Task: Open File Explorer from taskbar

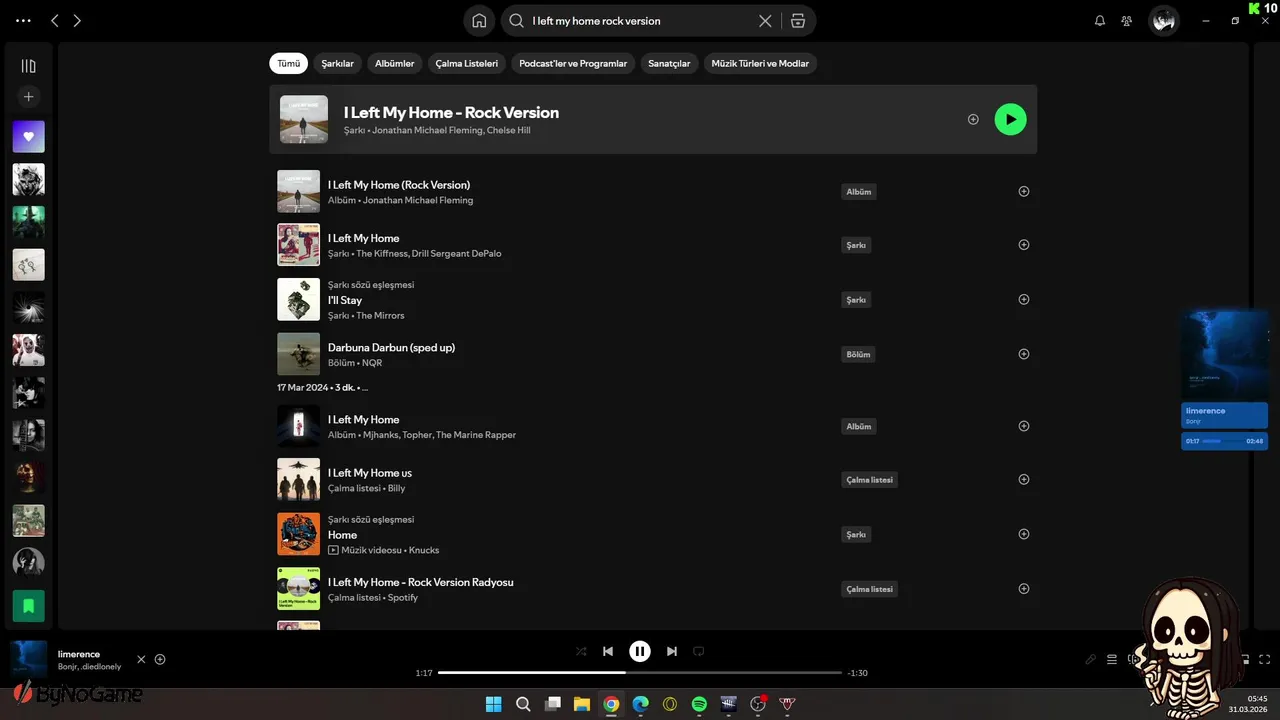Action: pos(581,704)
